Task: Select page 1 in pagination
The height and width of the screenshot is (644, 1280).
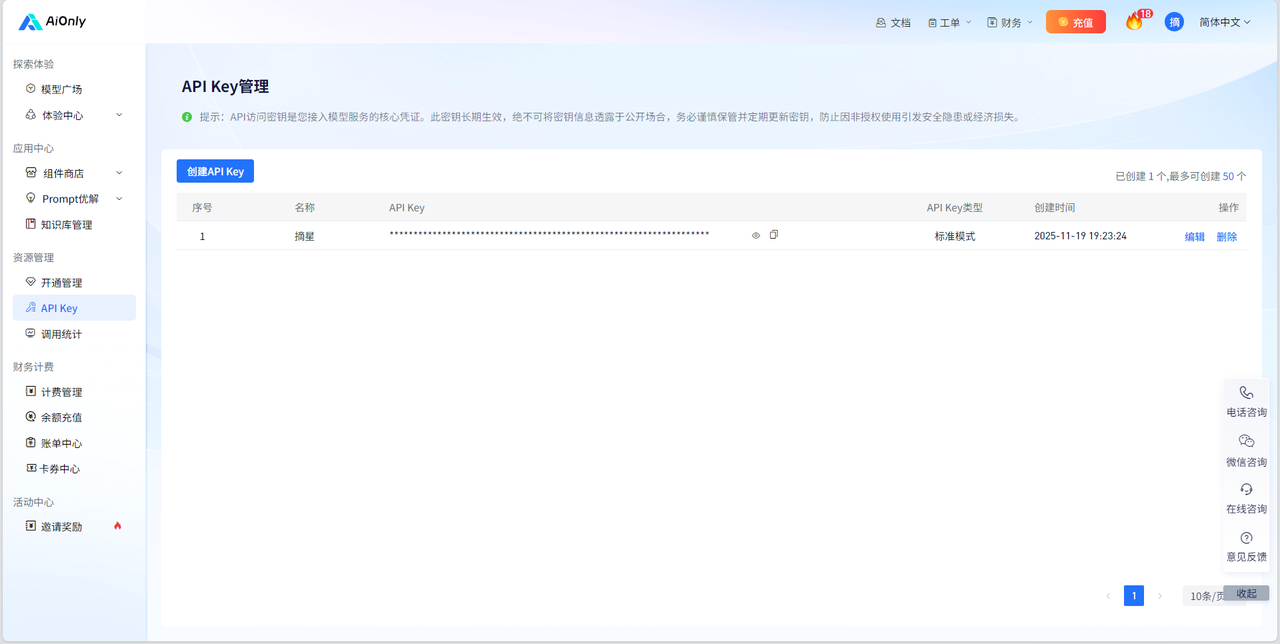Action: point(1134,596)
